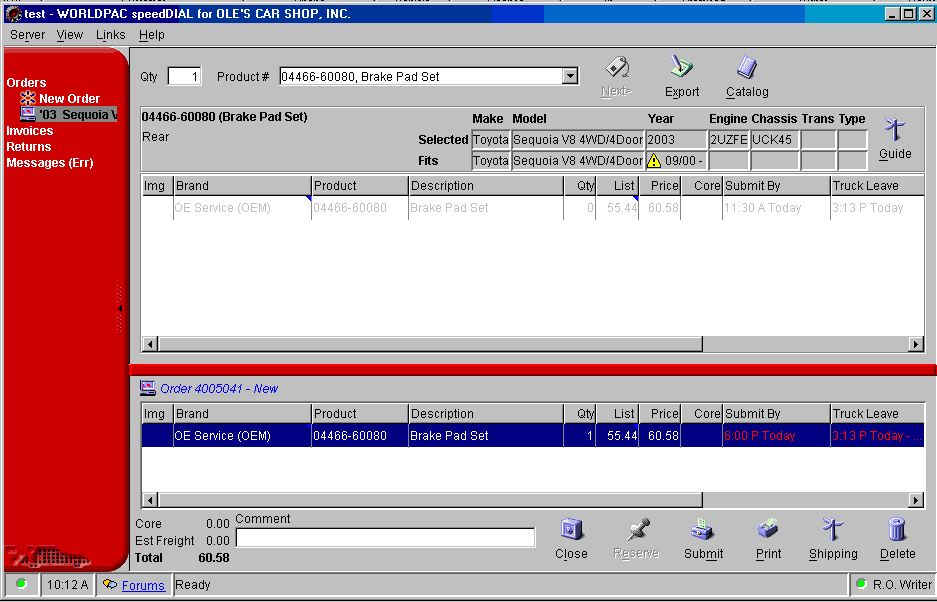Click the '03 Sequoia order computer icon
Image resolution: width=937 pixels, height=602 pixels.
27,114
